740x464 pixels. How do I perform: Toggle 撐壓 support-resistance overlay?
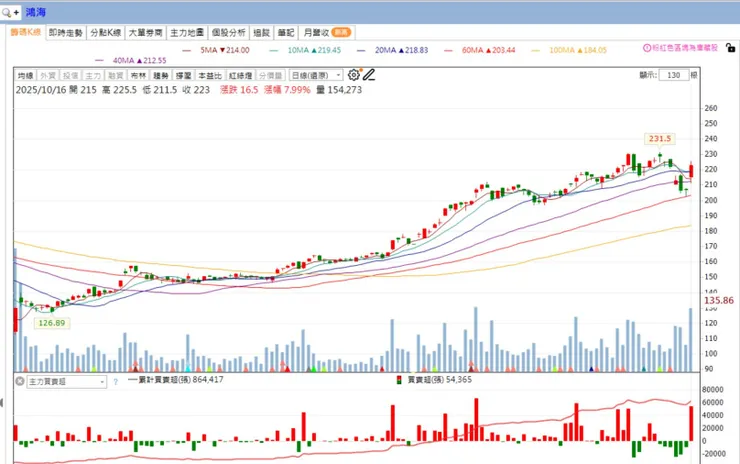[x=184, y=76]
